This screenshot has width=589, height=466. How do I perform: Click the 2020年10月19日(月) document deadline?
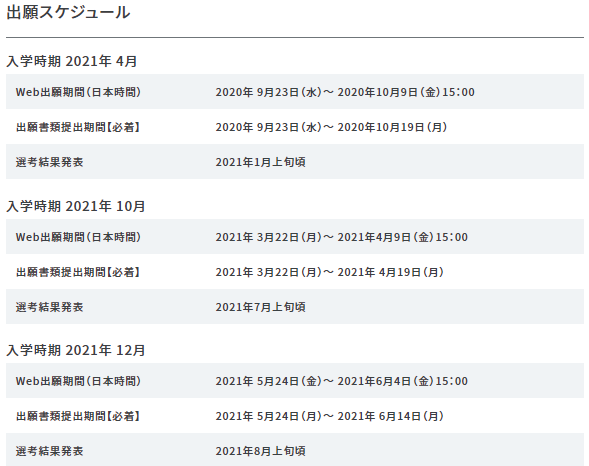[x=392, y=127]
